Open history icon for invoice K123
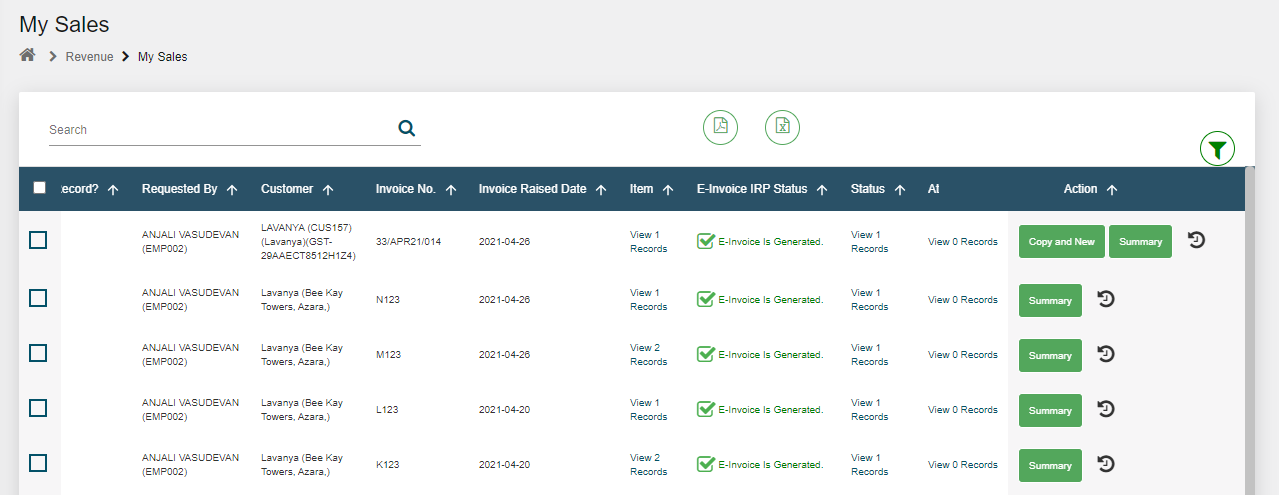Screen dimensions: 1279x495 tap(1106, 464)
